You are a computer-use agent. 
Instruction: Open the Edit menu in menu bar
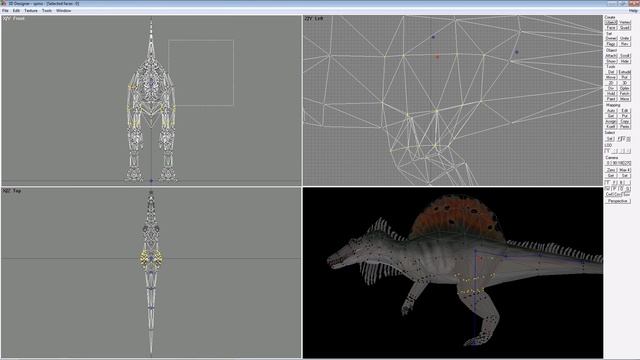16,11
